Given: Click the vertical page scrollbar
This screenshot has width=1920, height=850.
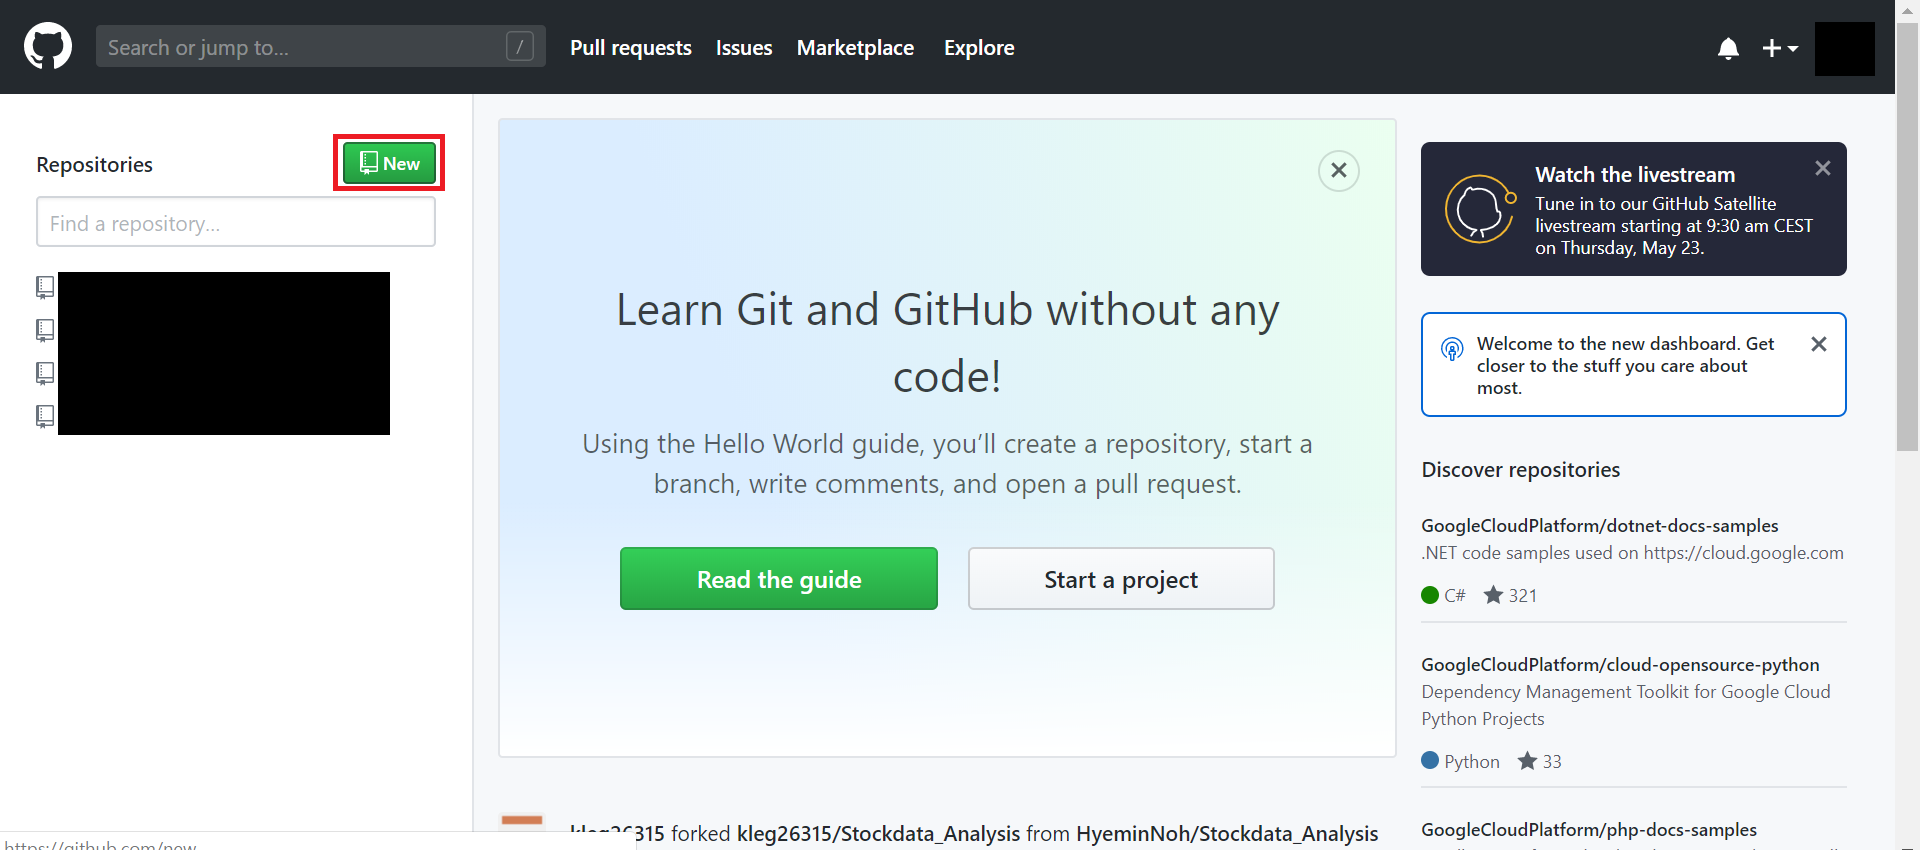Looking at the screenshot, I should pos(1908,238).
